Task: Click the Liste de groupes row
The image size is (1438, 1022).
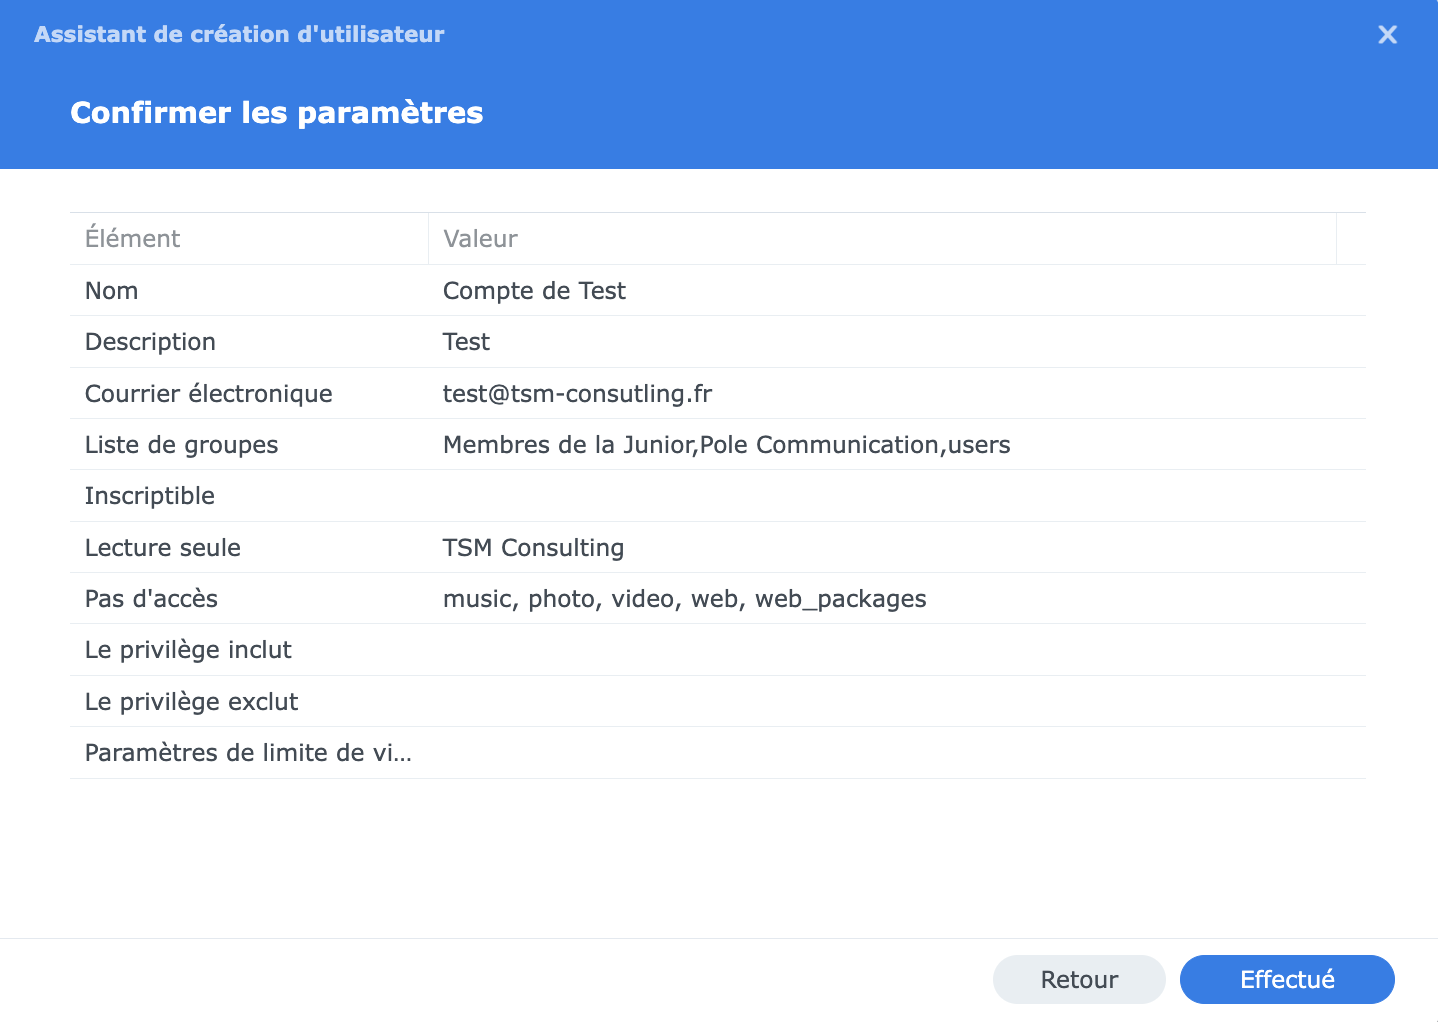Action: click(718, 445)
